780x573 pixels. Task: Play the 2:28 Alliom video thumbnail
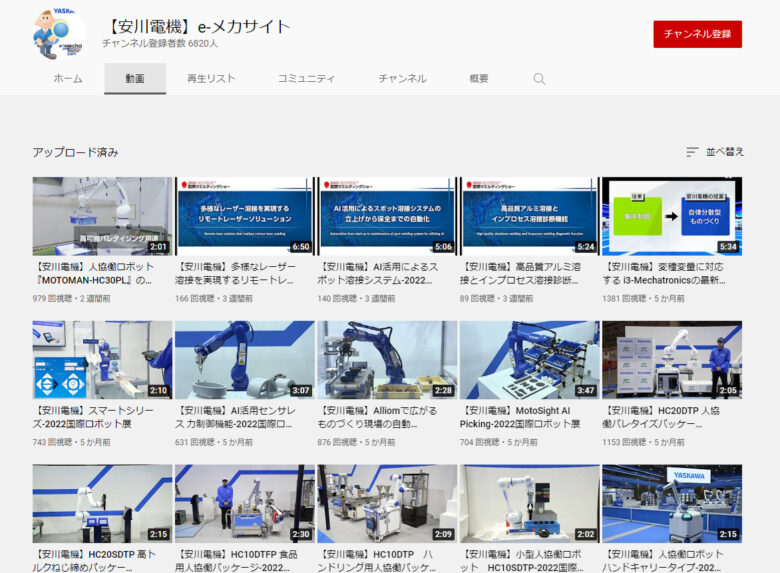pyautogui.click(x=387, y=360)
